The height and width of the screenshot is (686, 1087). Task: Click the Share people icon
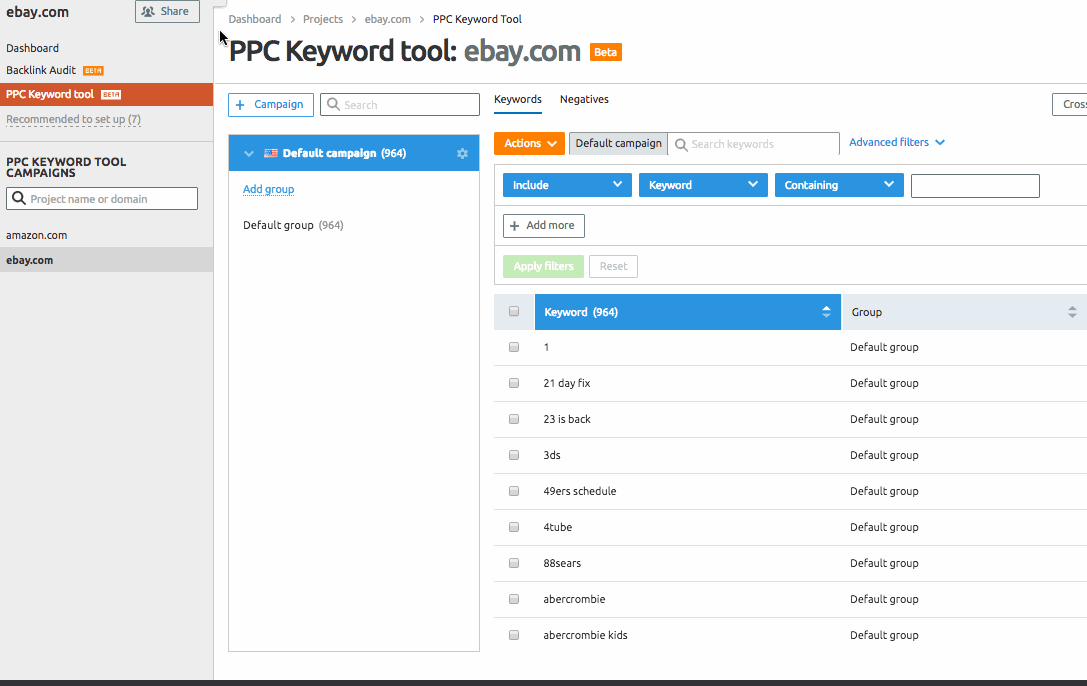pos(148,12)
